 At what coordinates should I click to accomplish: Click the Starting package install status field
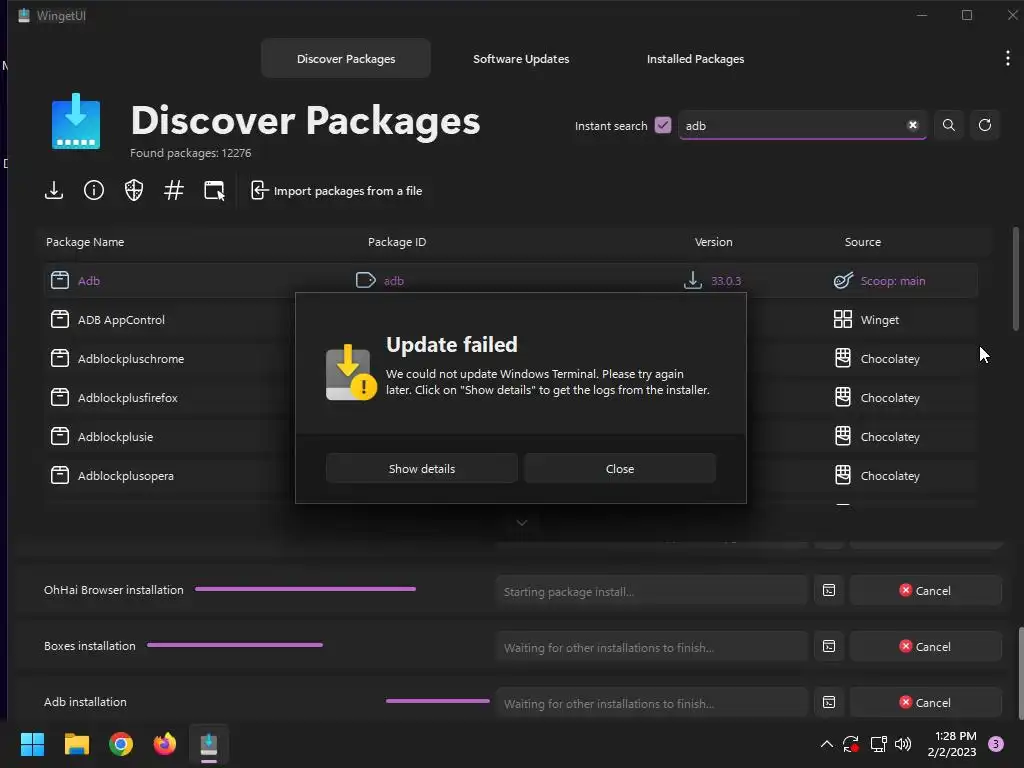pos(651,592)
